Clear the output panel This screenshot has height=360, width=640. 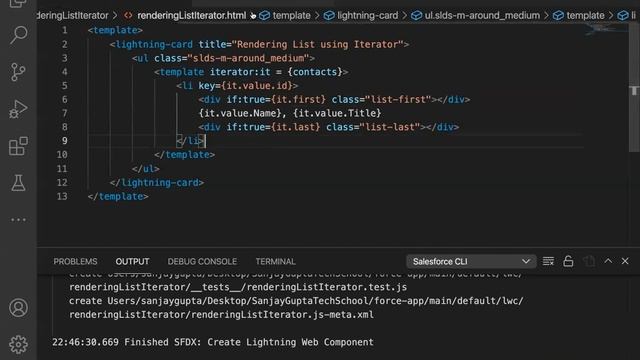[x=548, y=261]
